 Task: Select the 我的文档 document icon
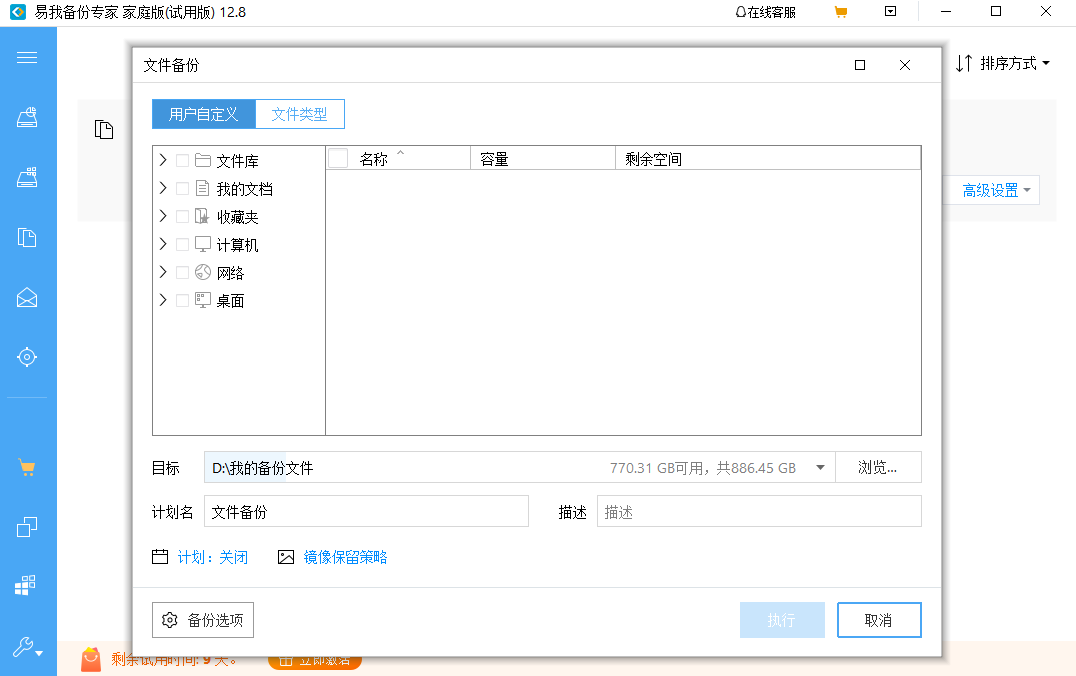coord(202,188)
